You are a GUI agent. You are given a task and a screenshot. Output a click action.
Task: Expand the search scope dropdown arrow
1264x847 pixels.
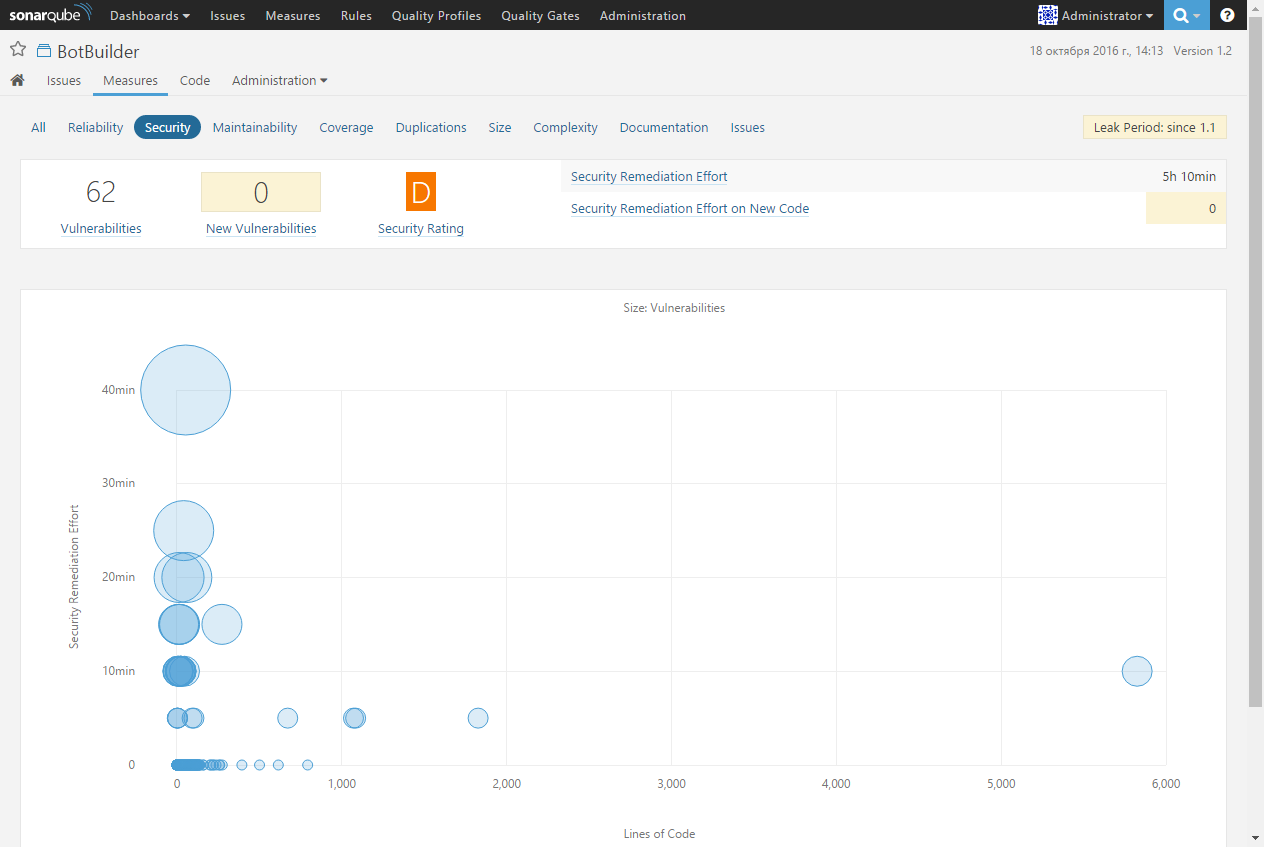pos(1195,15)
